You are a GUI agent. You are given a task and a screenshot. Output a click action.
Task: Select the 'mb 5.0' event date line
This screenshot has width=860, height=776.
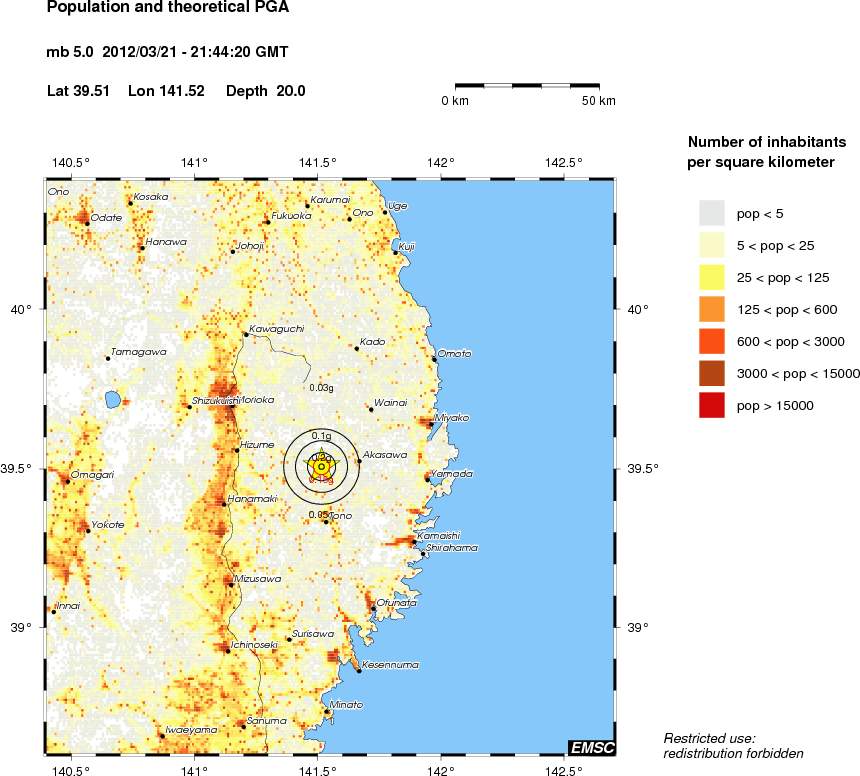pyautogui.click(x=167, y=52)
